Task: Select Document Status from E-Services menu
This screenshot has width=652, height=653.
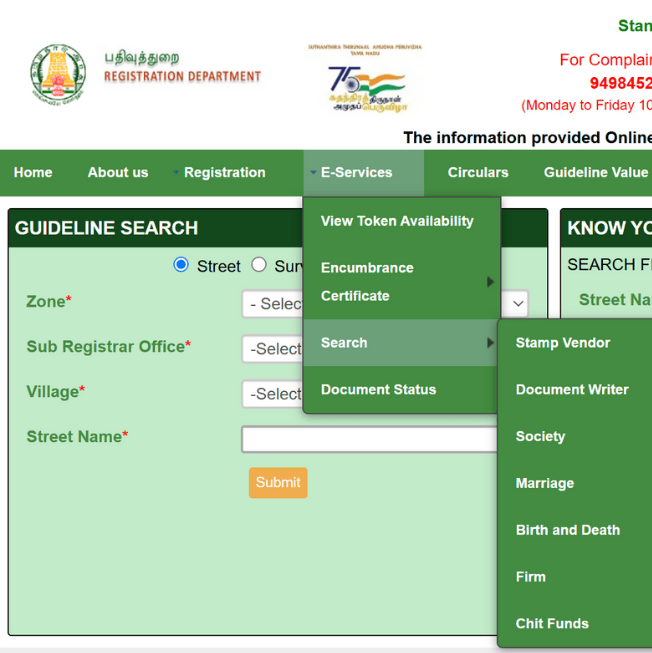Action: pos(378,390)
